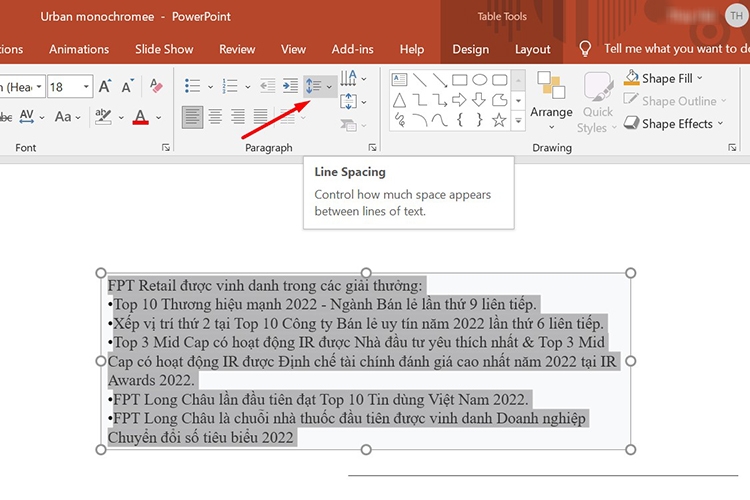
Task: Open the Animations ribbon tab
Action: pyautogui.click(x=79, y=49)
